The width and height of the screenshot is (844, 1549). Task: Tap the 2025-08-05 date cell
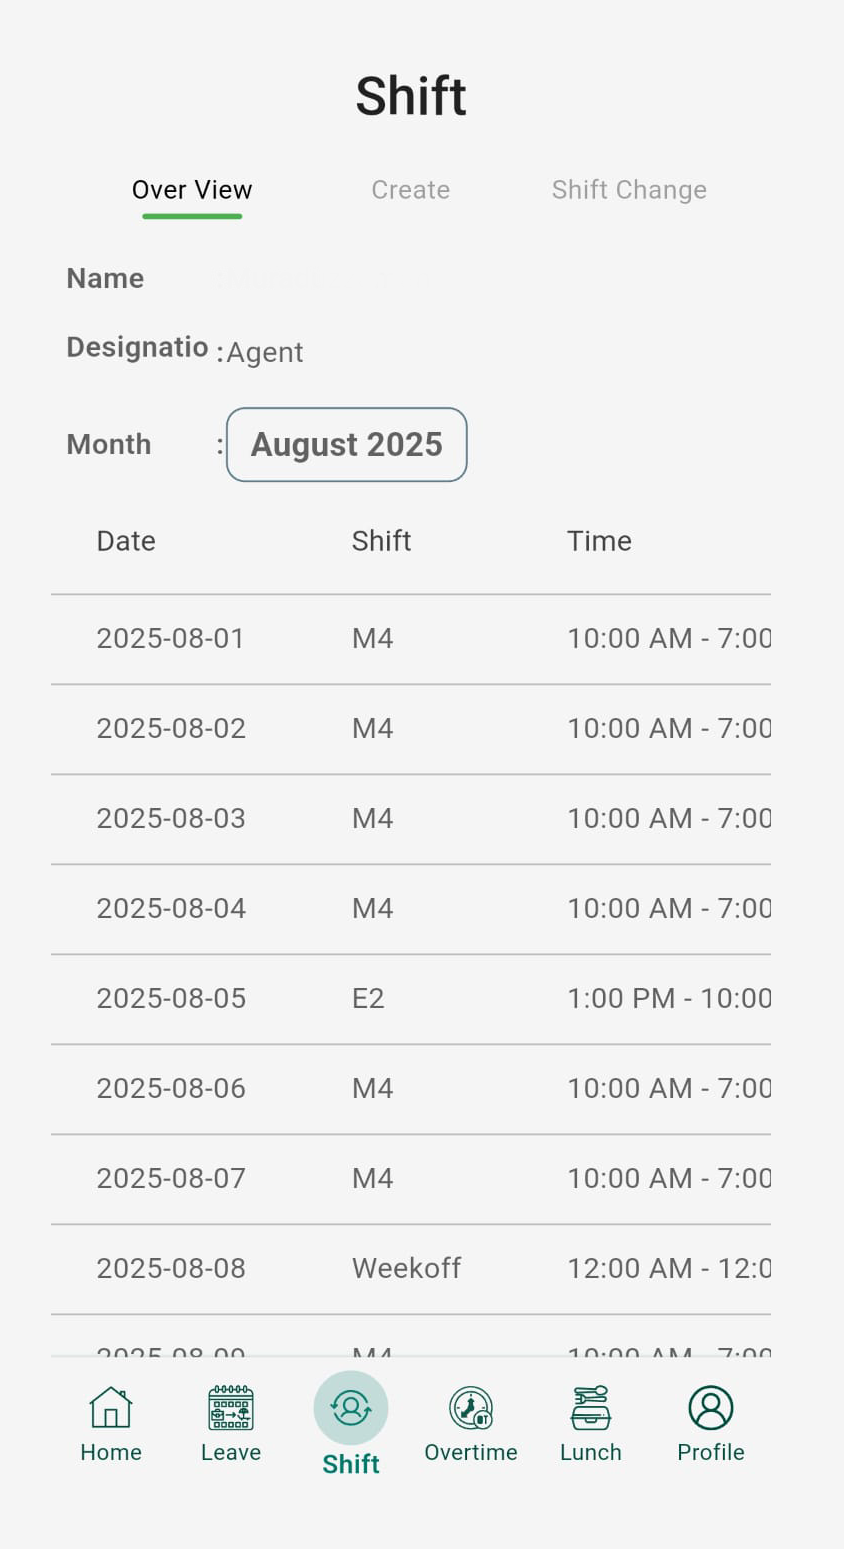click(171, 999)
